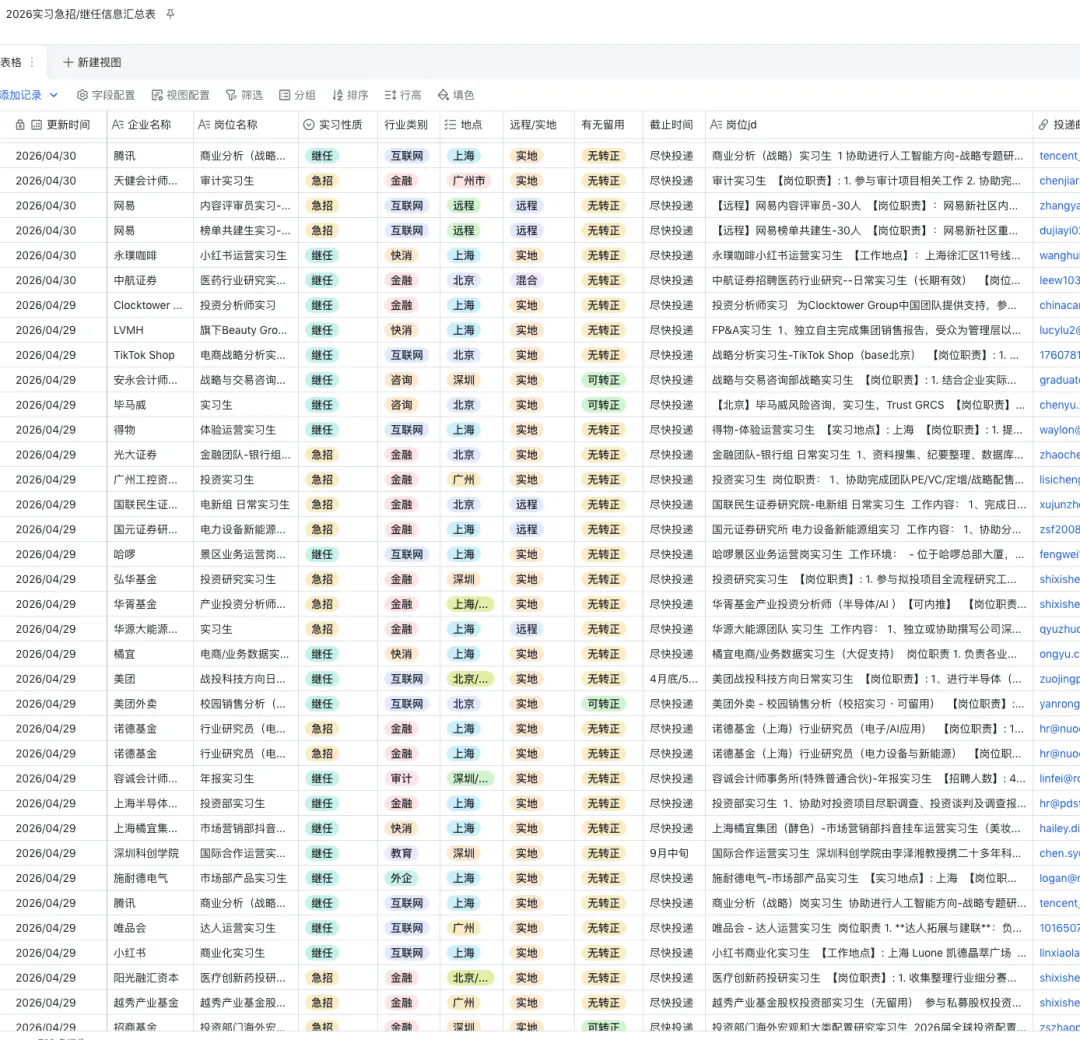Select the 弘华基金 company cell
Viewport: 1080px width, 1040px height.
click(x=149, y=579)
